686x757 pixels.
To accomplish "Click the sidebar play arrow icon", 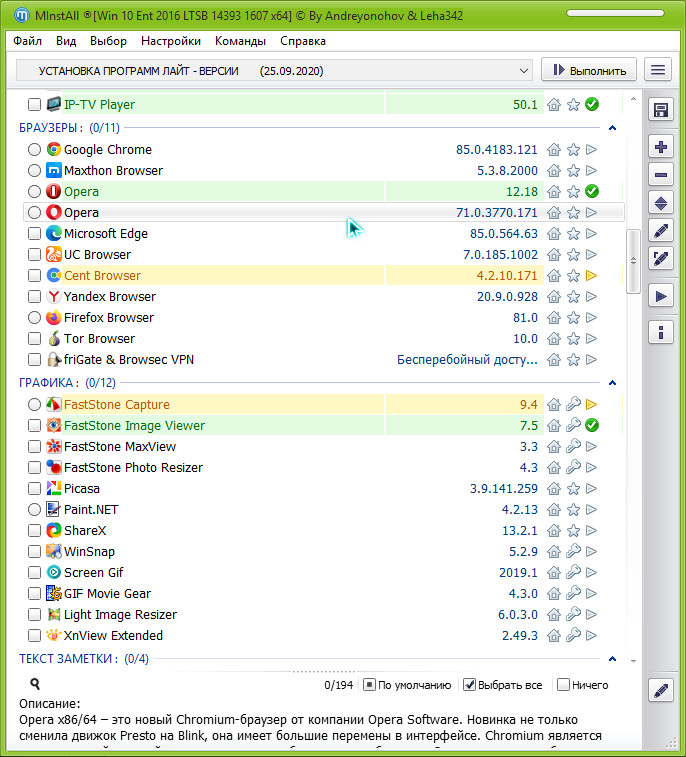I will click(660, 296).
